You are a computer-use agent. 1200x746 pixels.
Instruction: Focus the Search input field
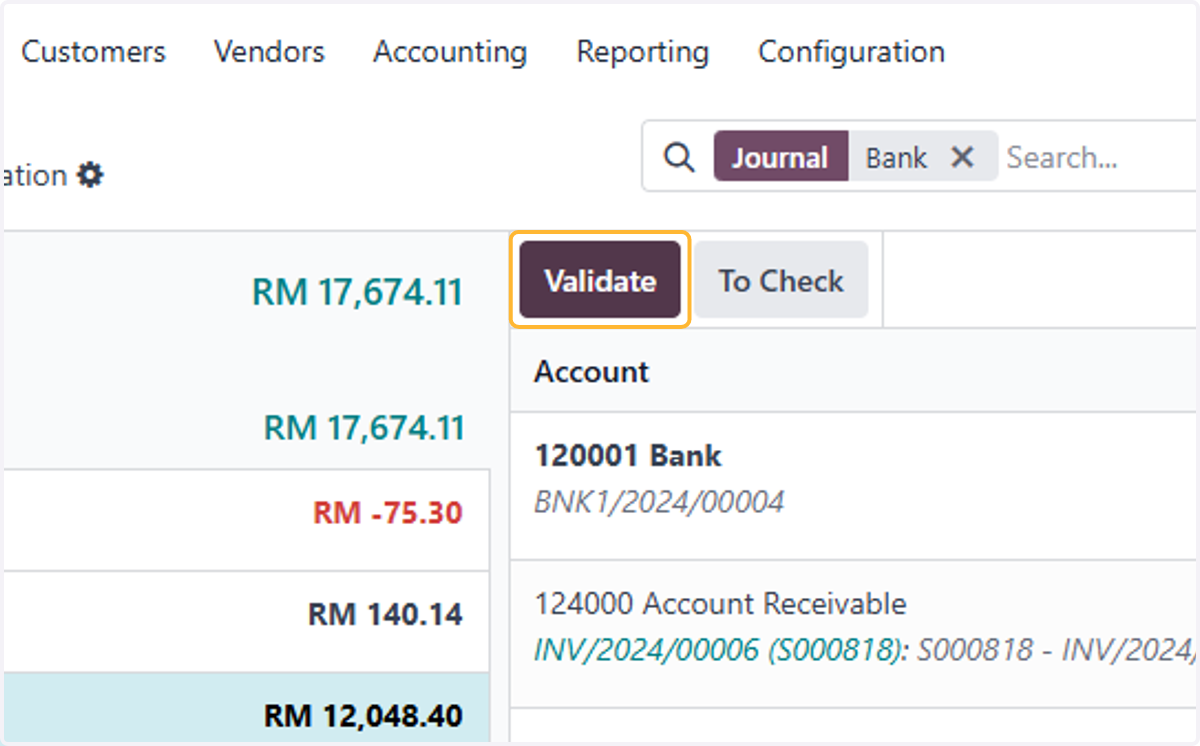[1100, 157]
